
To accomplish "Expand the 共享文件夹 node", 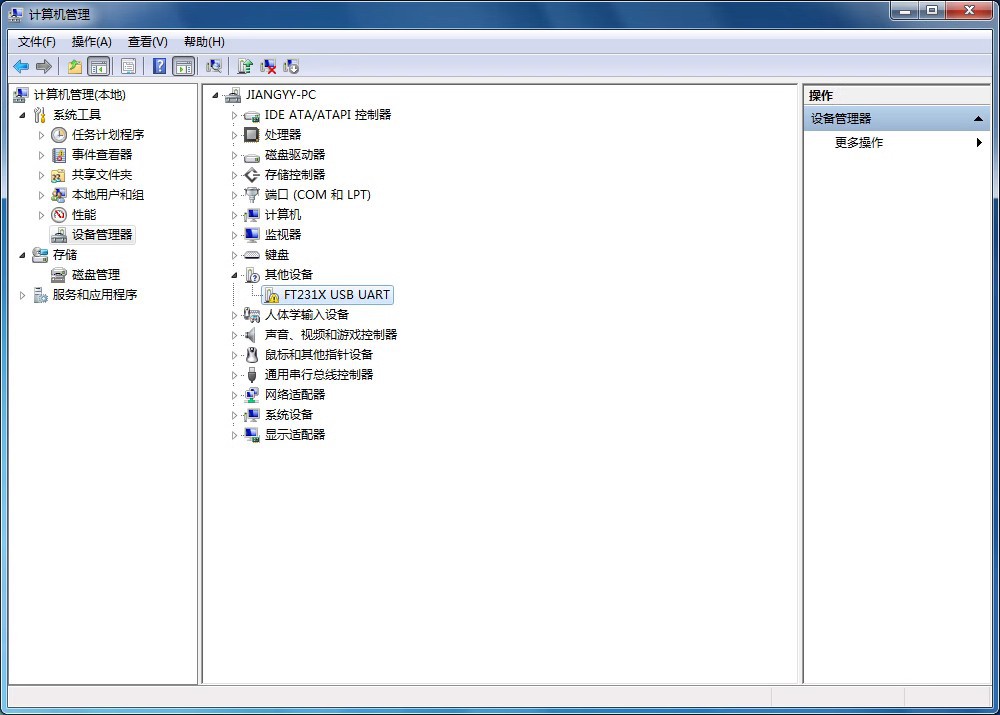I will (41, 175).
